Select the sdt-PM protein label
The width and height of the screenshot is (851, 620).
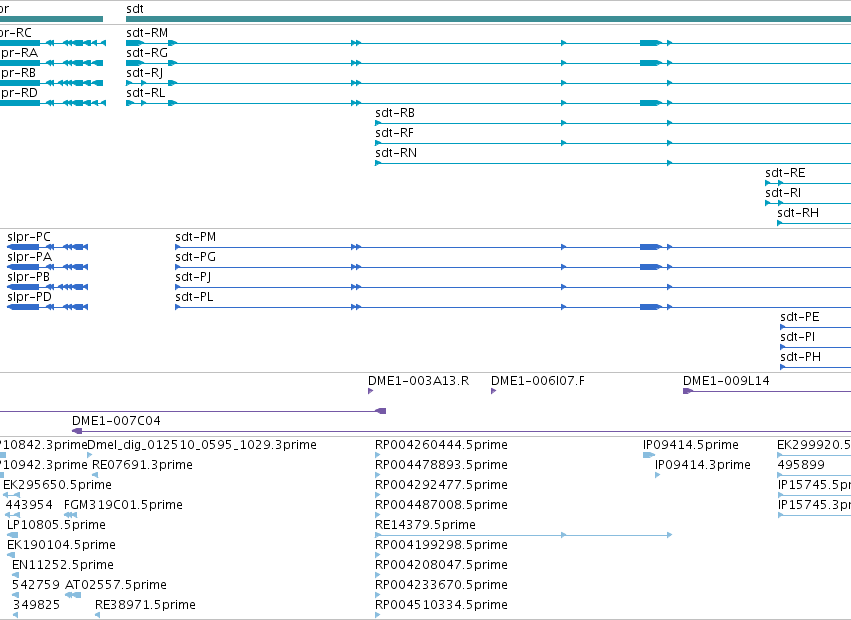(x=195, y=237)
